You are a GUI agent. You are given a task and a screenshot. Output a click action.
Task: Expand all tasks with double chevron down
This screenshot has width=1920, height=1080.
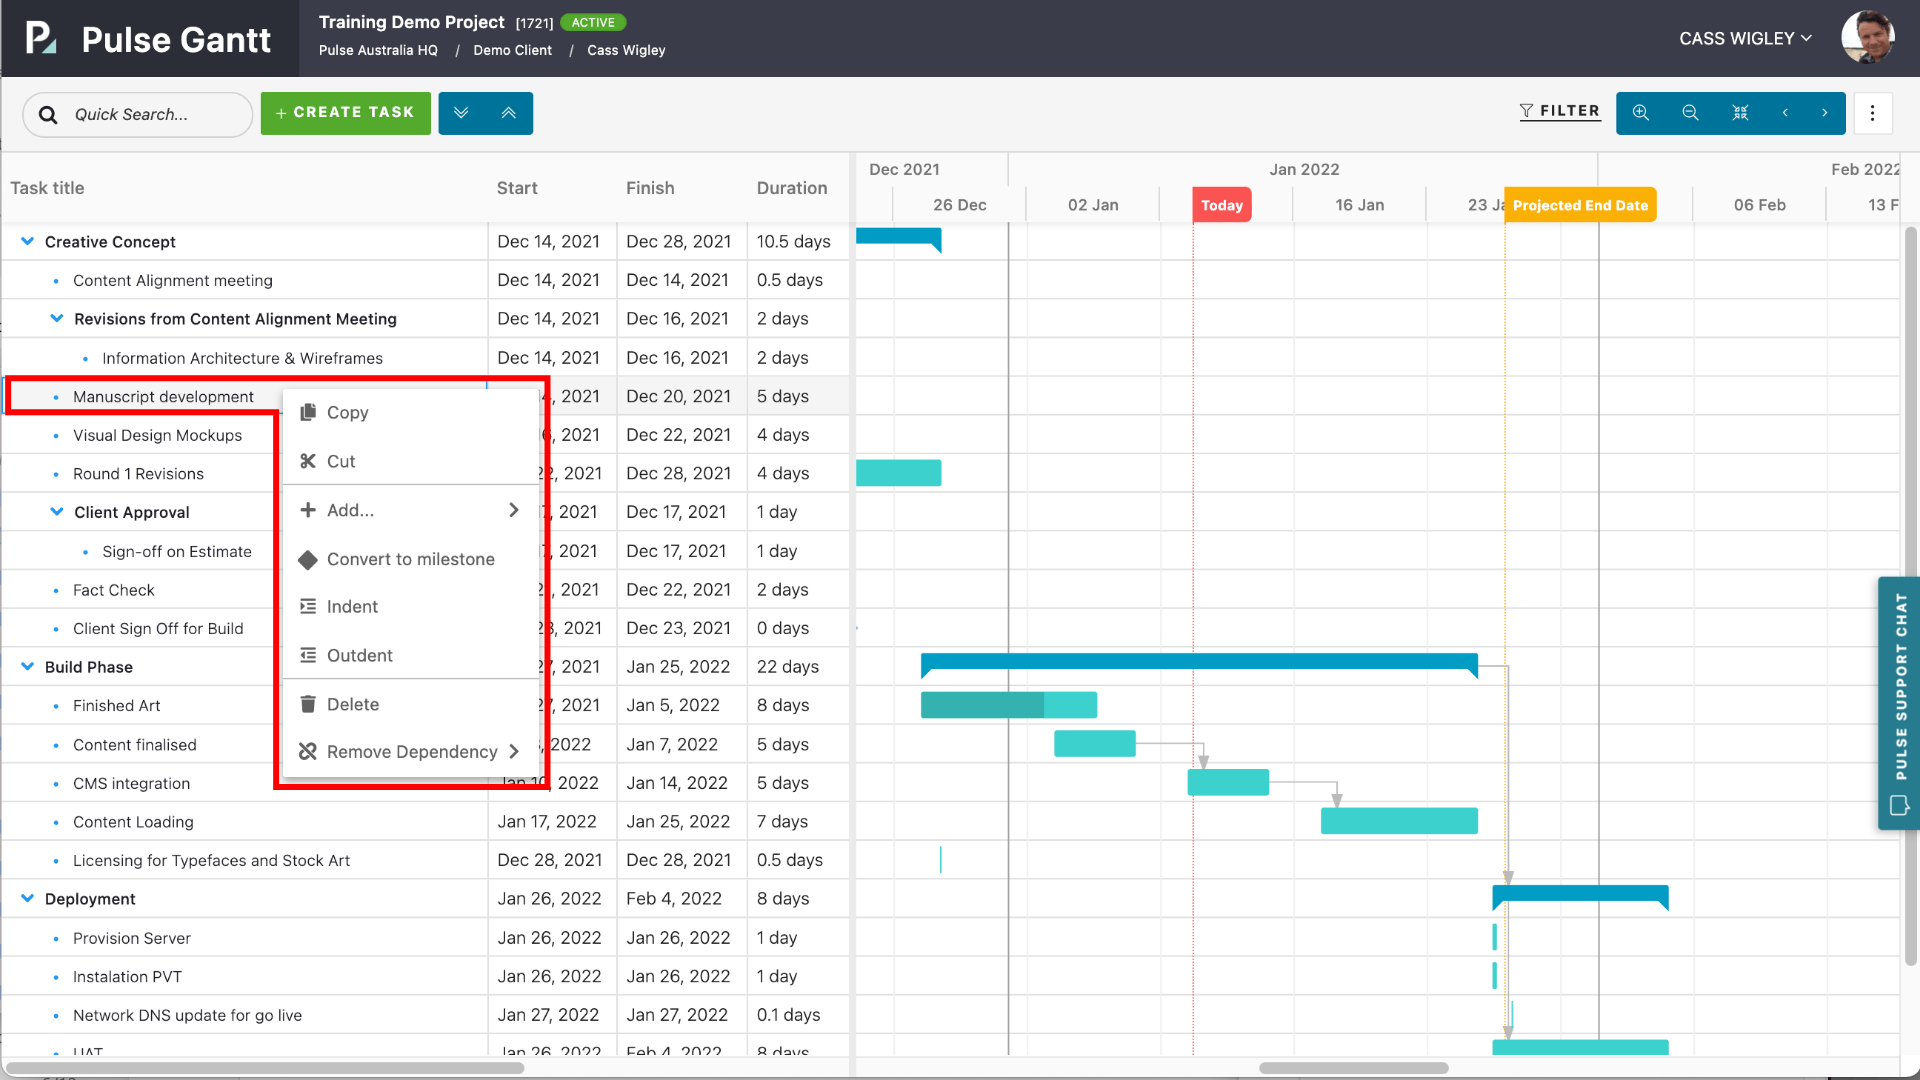tap(461, 112)
